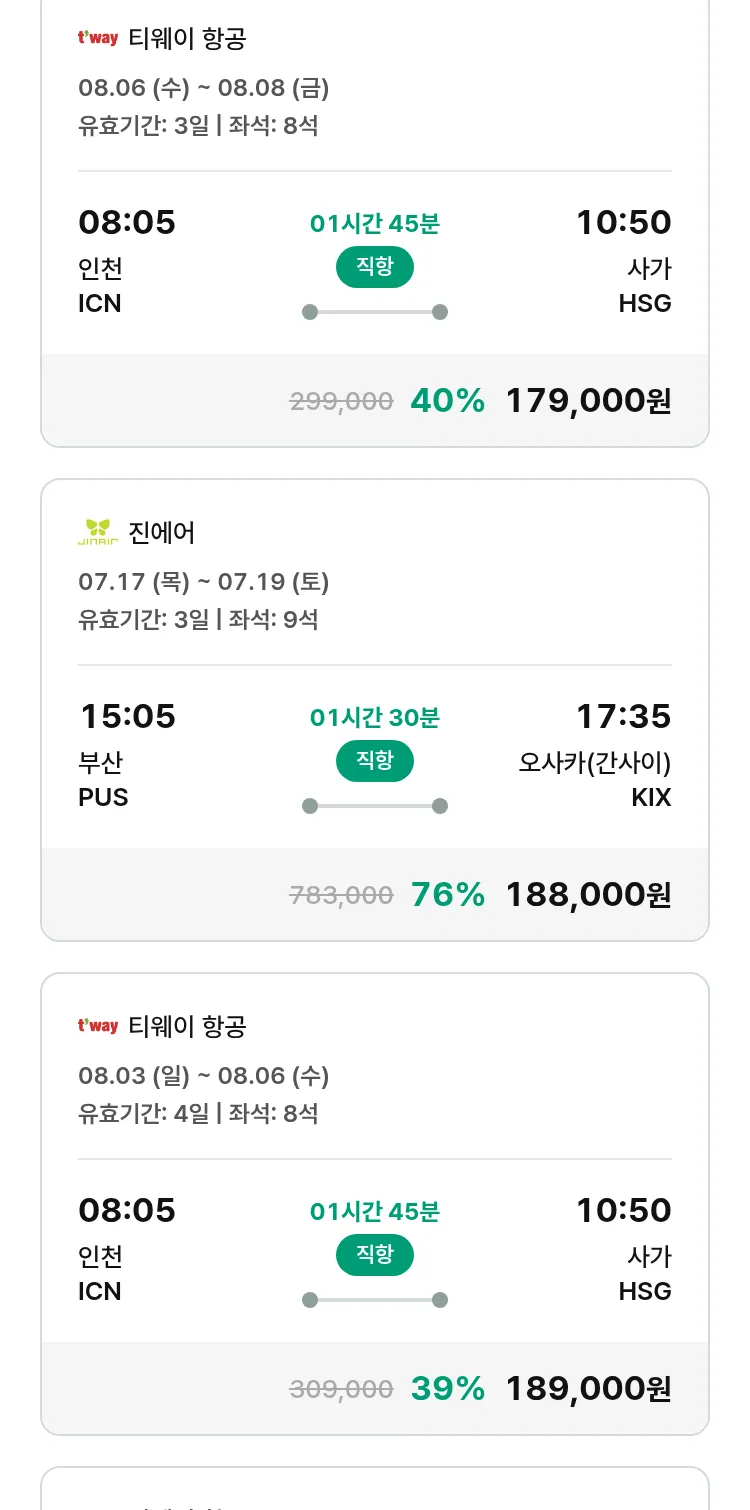Click the 부산 PUS departure airport
This screenshot has height=1510, width=750.
click(x=103, y=780)
